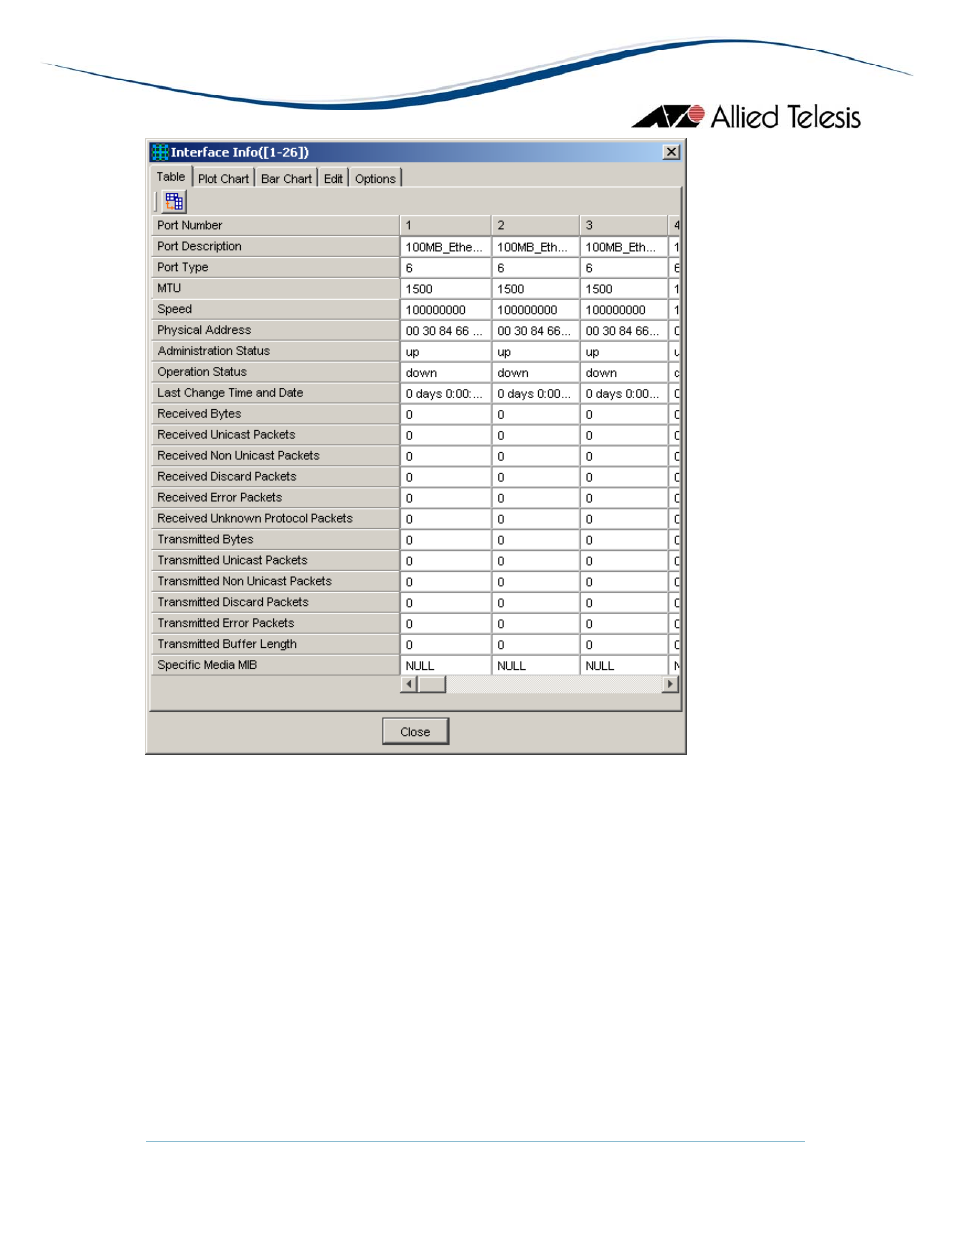This screenshot has height=1235, width=954.
Task: Click port 1 Administration Status 'up' cell
Action: click(x=445, y=352)
